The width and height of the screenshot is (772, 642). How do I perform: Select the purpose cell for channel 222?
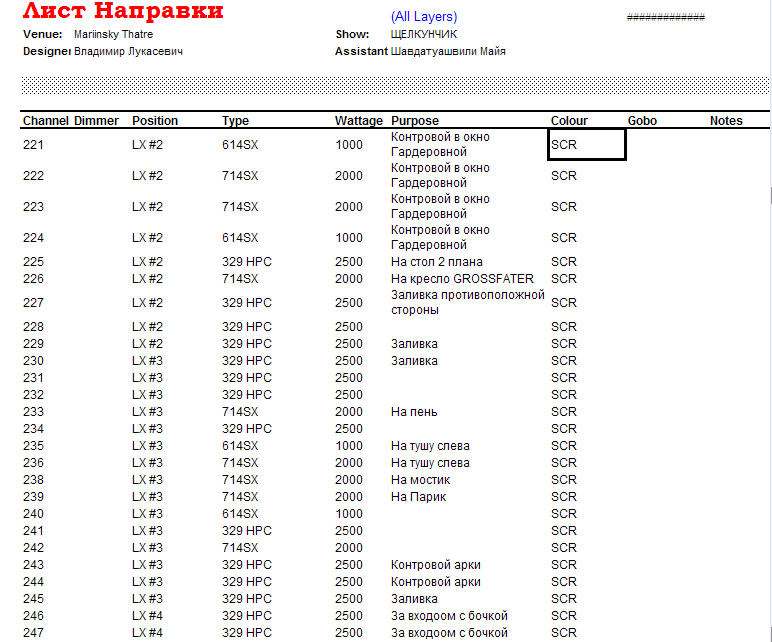point(440,175)
